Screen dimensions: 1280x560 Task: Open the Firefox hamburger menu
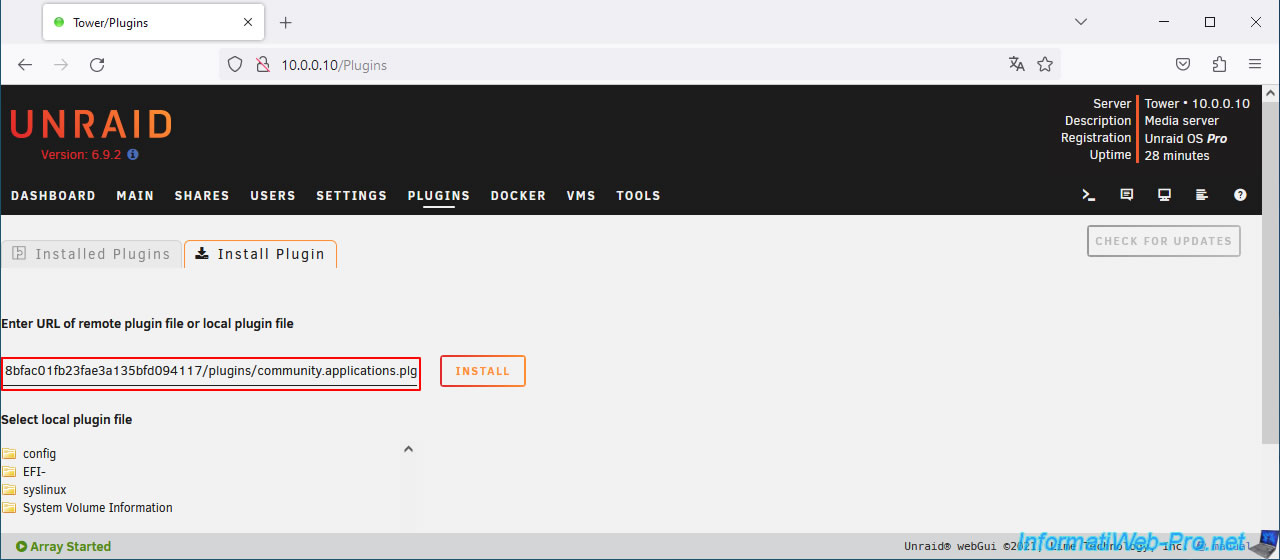1255,64
